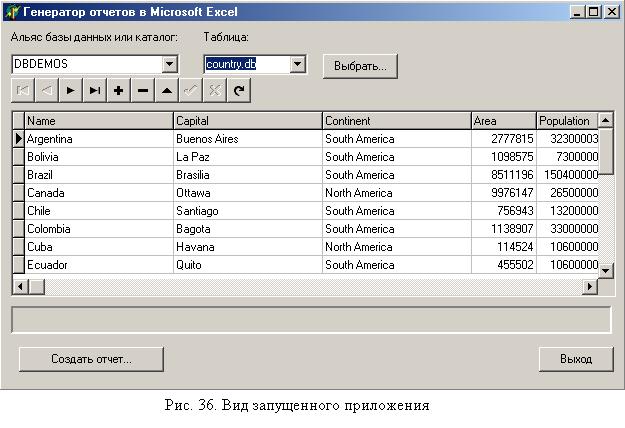Select the Argentina cell
The height and width of the screenshot is (428, 625).
tap(99, 139)
